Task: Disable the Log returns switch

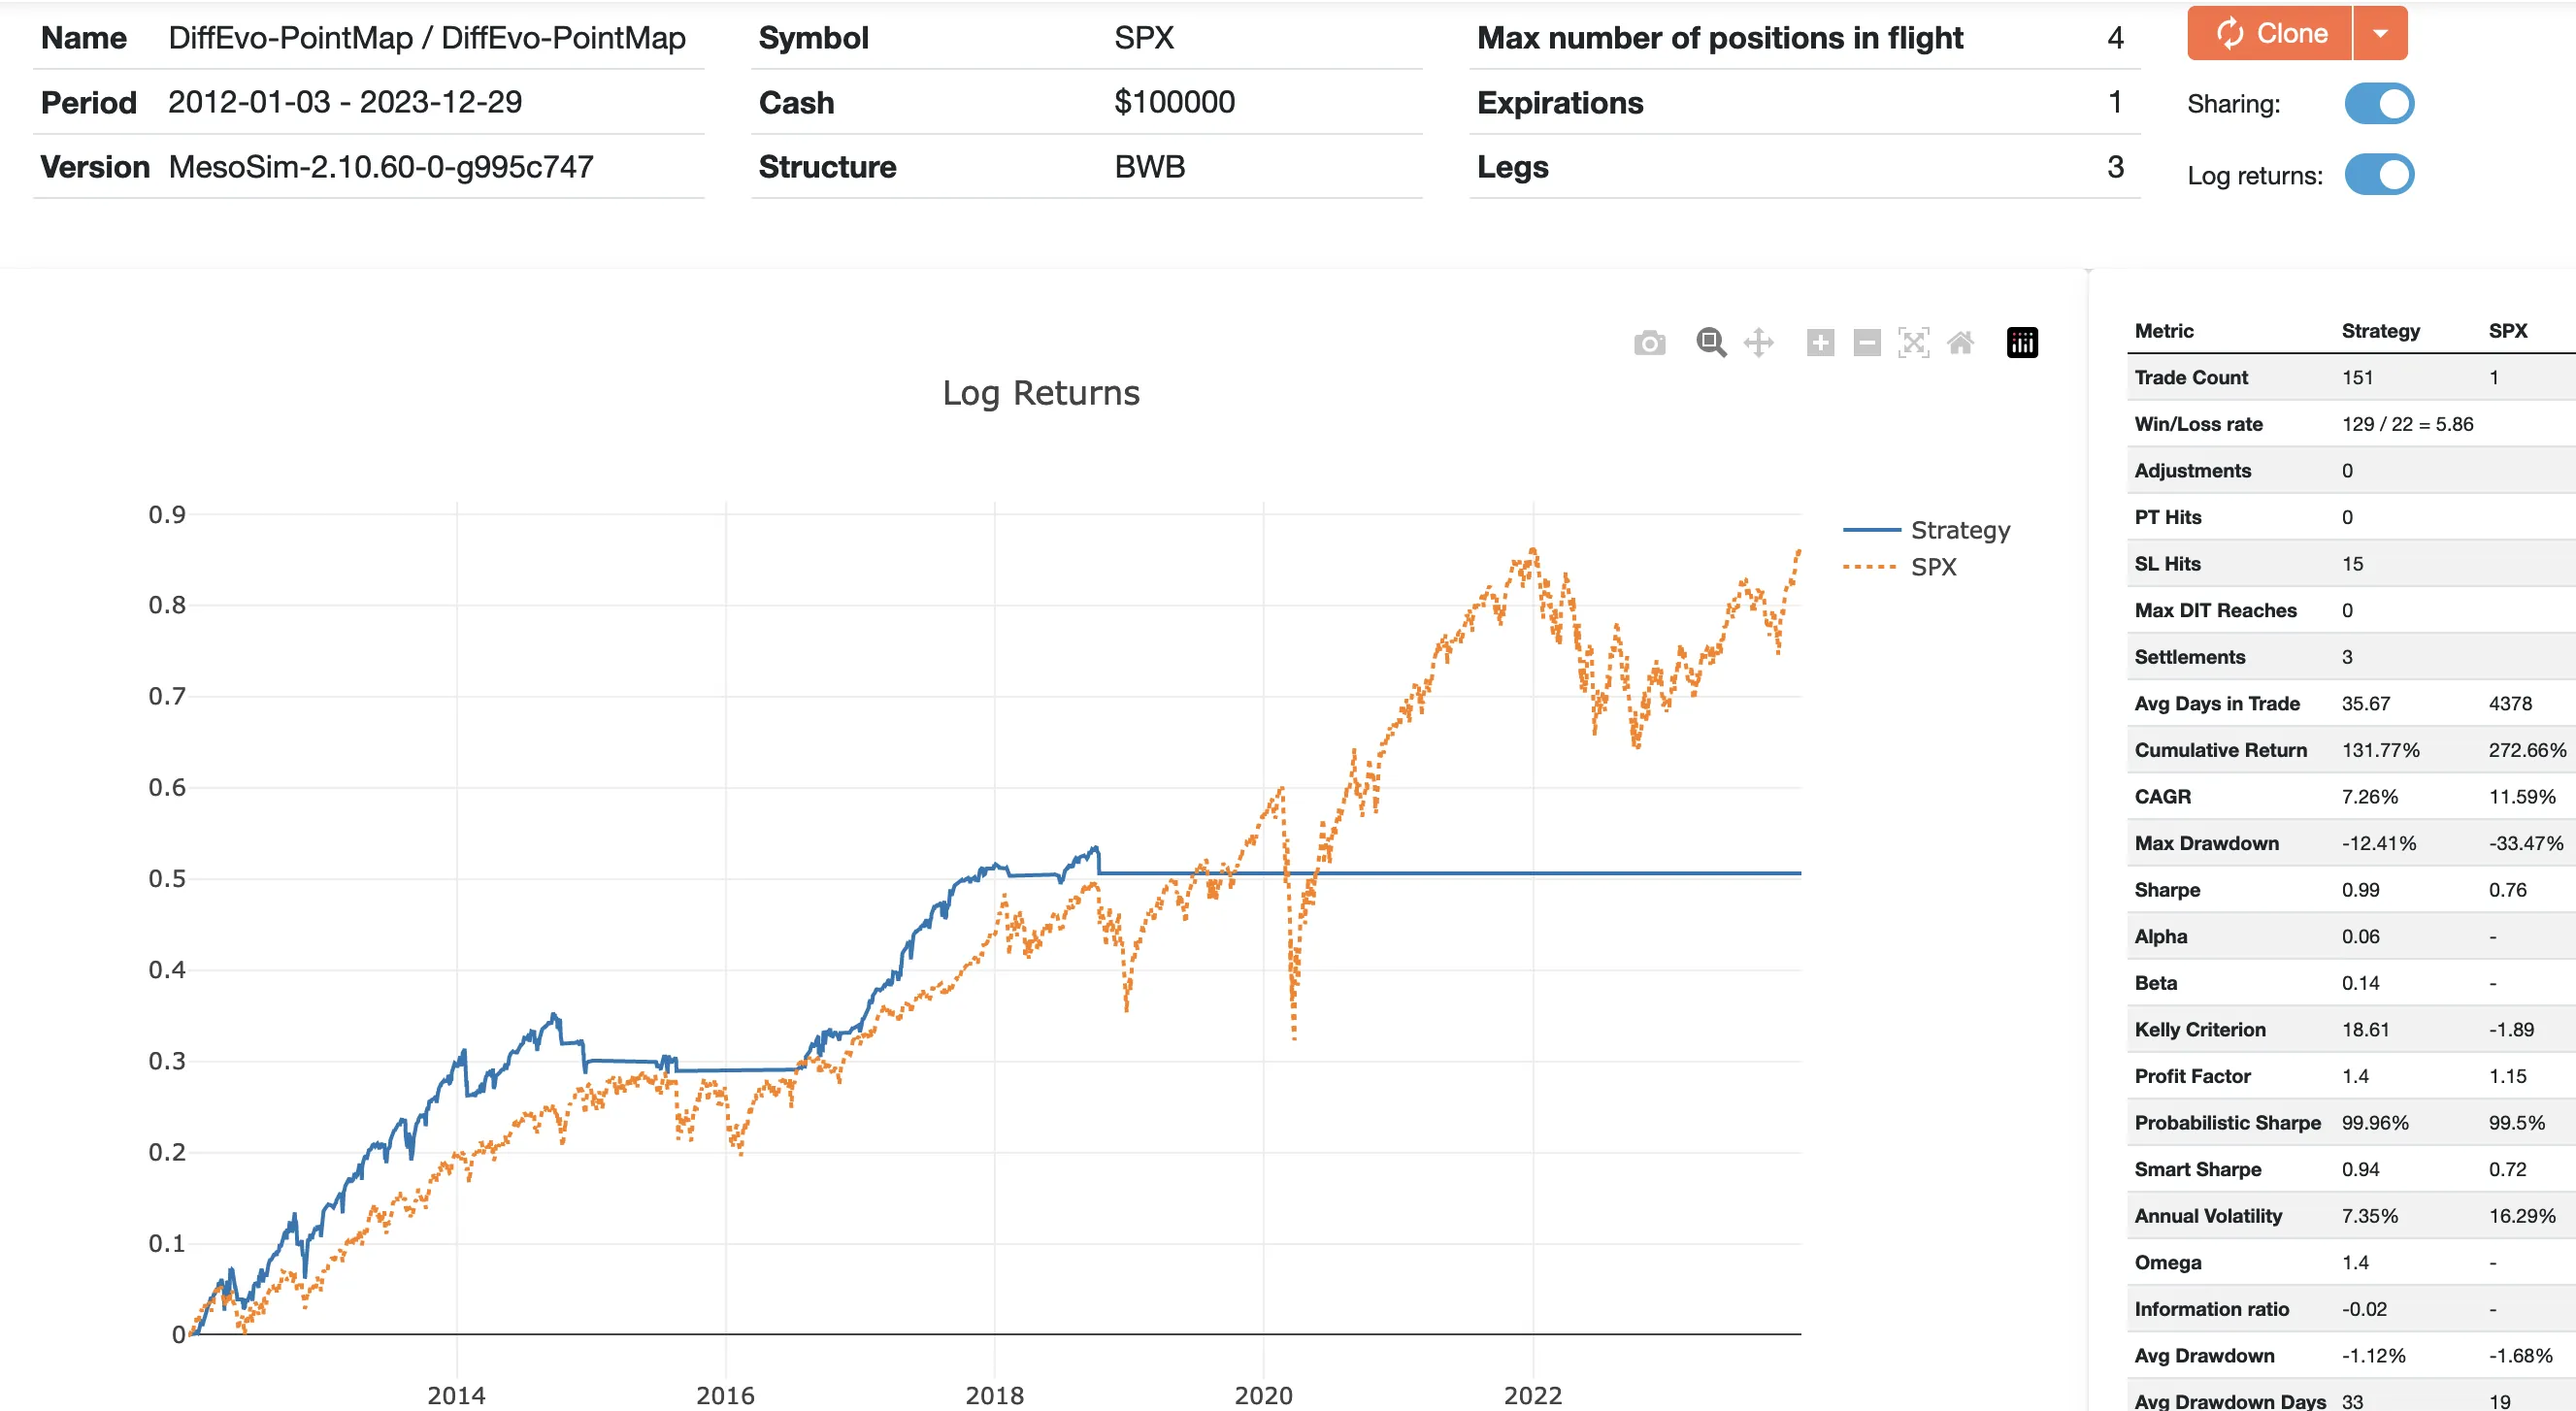Action: pos(2378,175)
